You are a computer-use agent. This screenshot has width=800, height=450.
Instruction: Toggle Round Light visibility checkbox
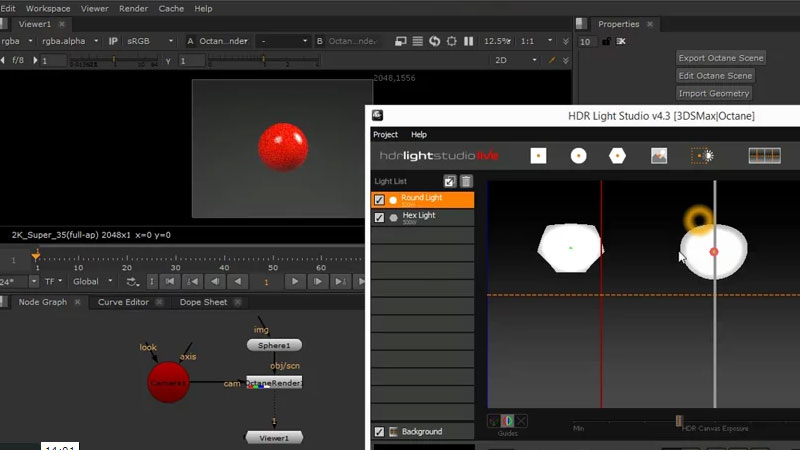click(379, 199)
